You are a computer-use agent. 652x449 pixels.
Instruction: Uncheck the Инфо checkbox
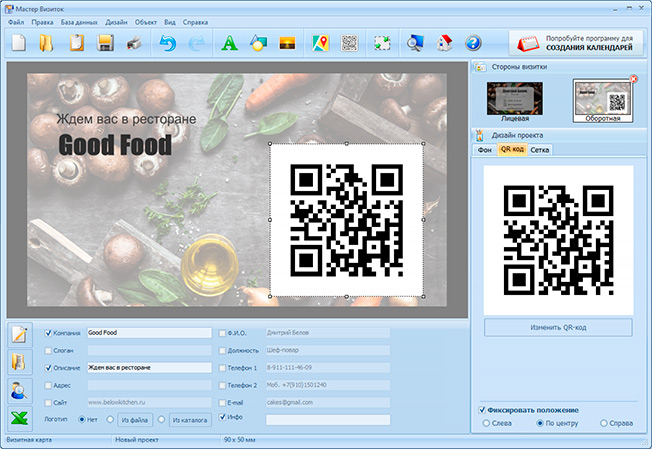click(x=222, y=417)
